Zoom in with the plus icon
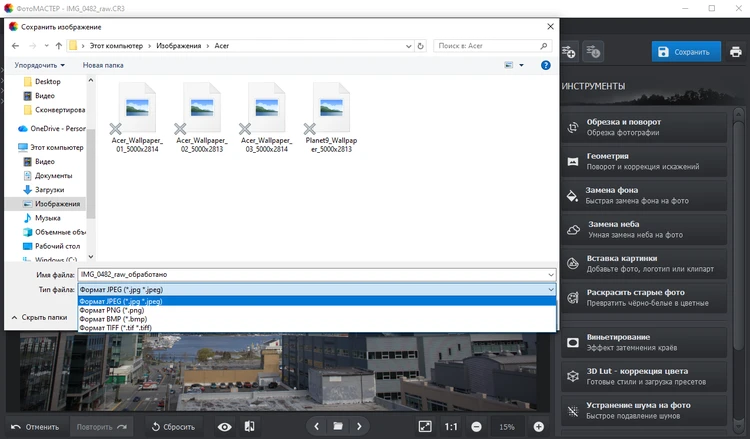 tap(539, 427)
